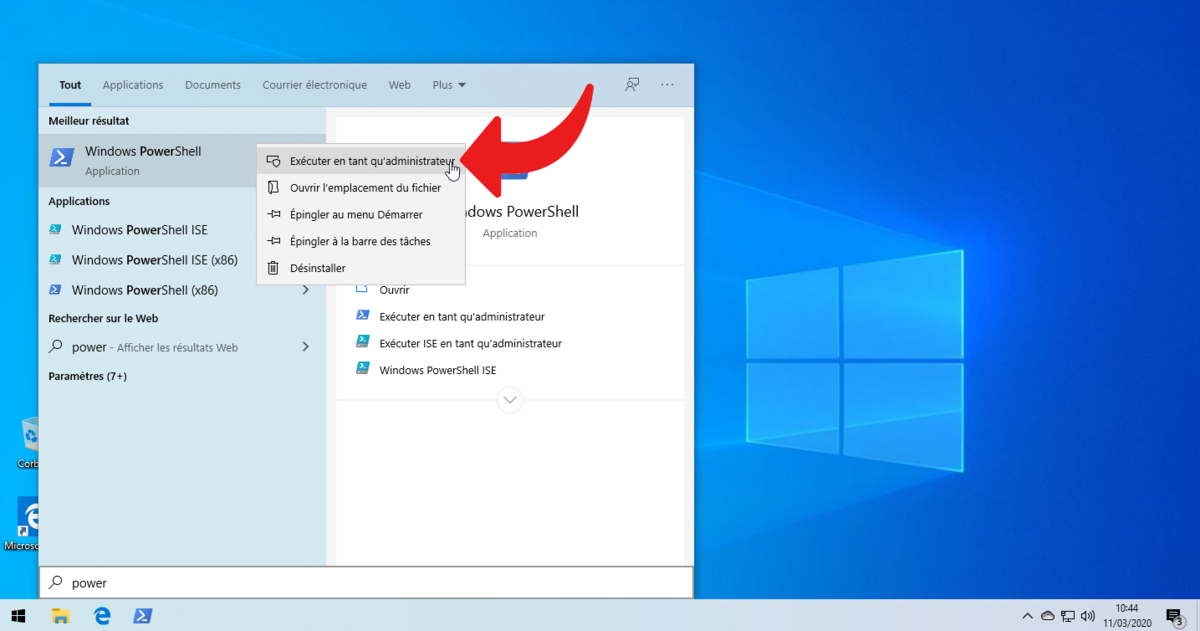The height and width of the screenshot is (631, 1200).
Task: Open File Explorer from the taskbar
Action: coord(60,615)
